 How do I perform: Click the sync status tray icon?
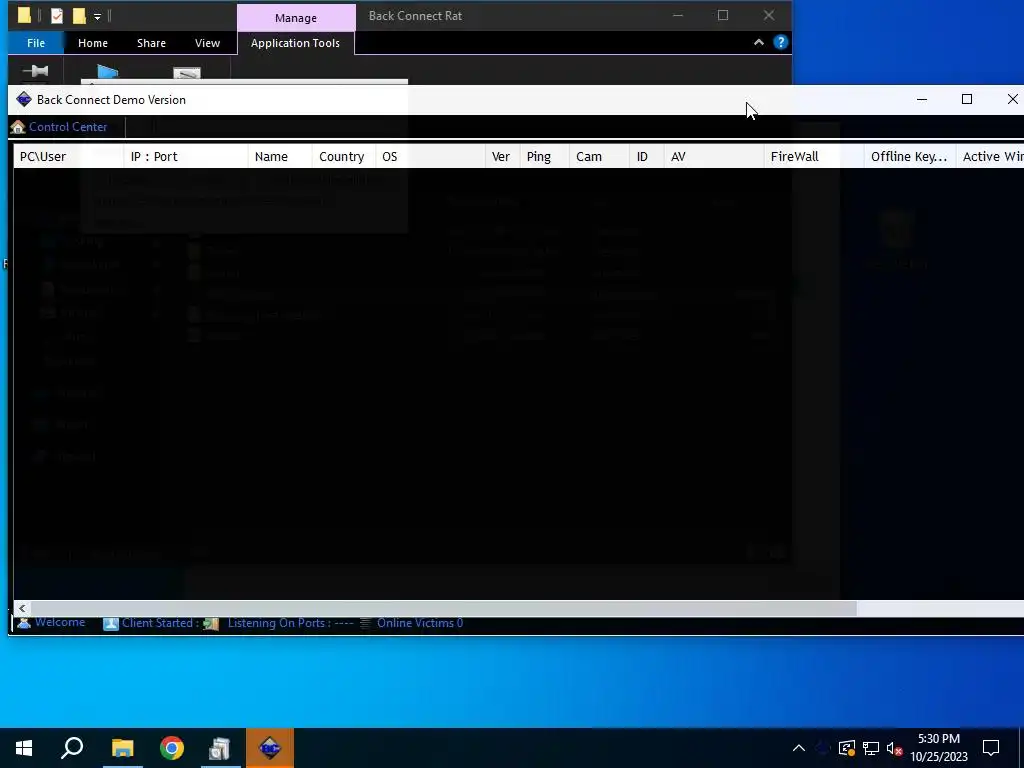click(x=847, y=748)
